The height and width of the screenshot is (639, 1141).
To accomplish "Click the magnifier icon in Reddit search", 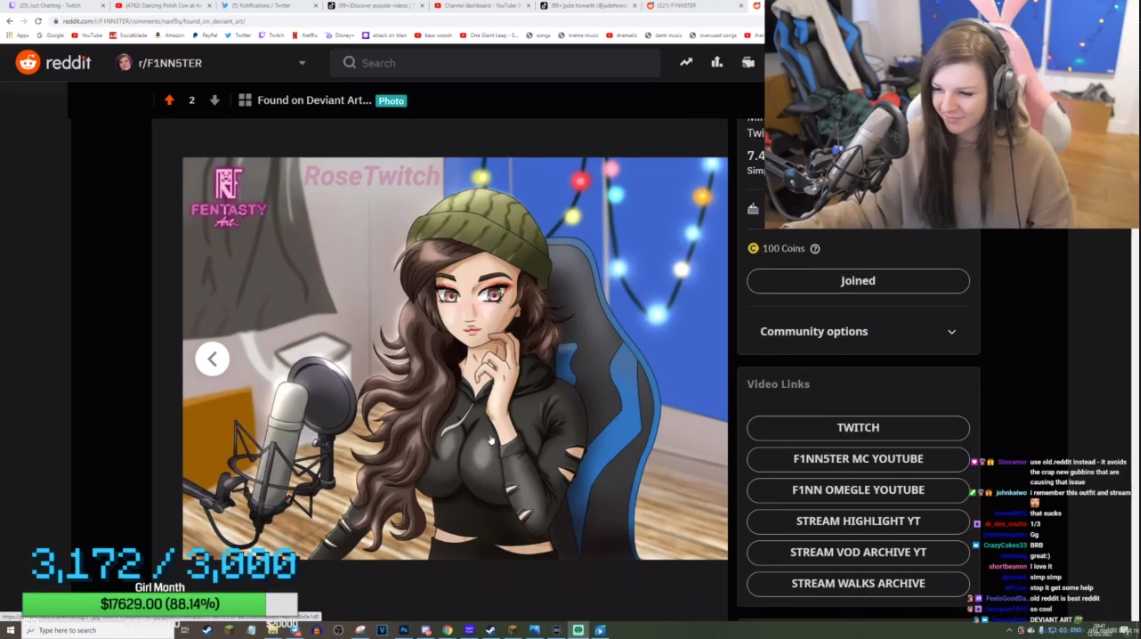I will tap(349, 63).
